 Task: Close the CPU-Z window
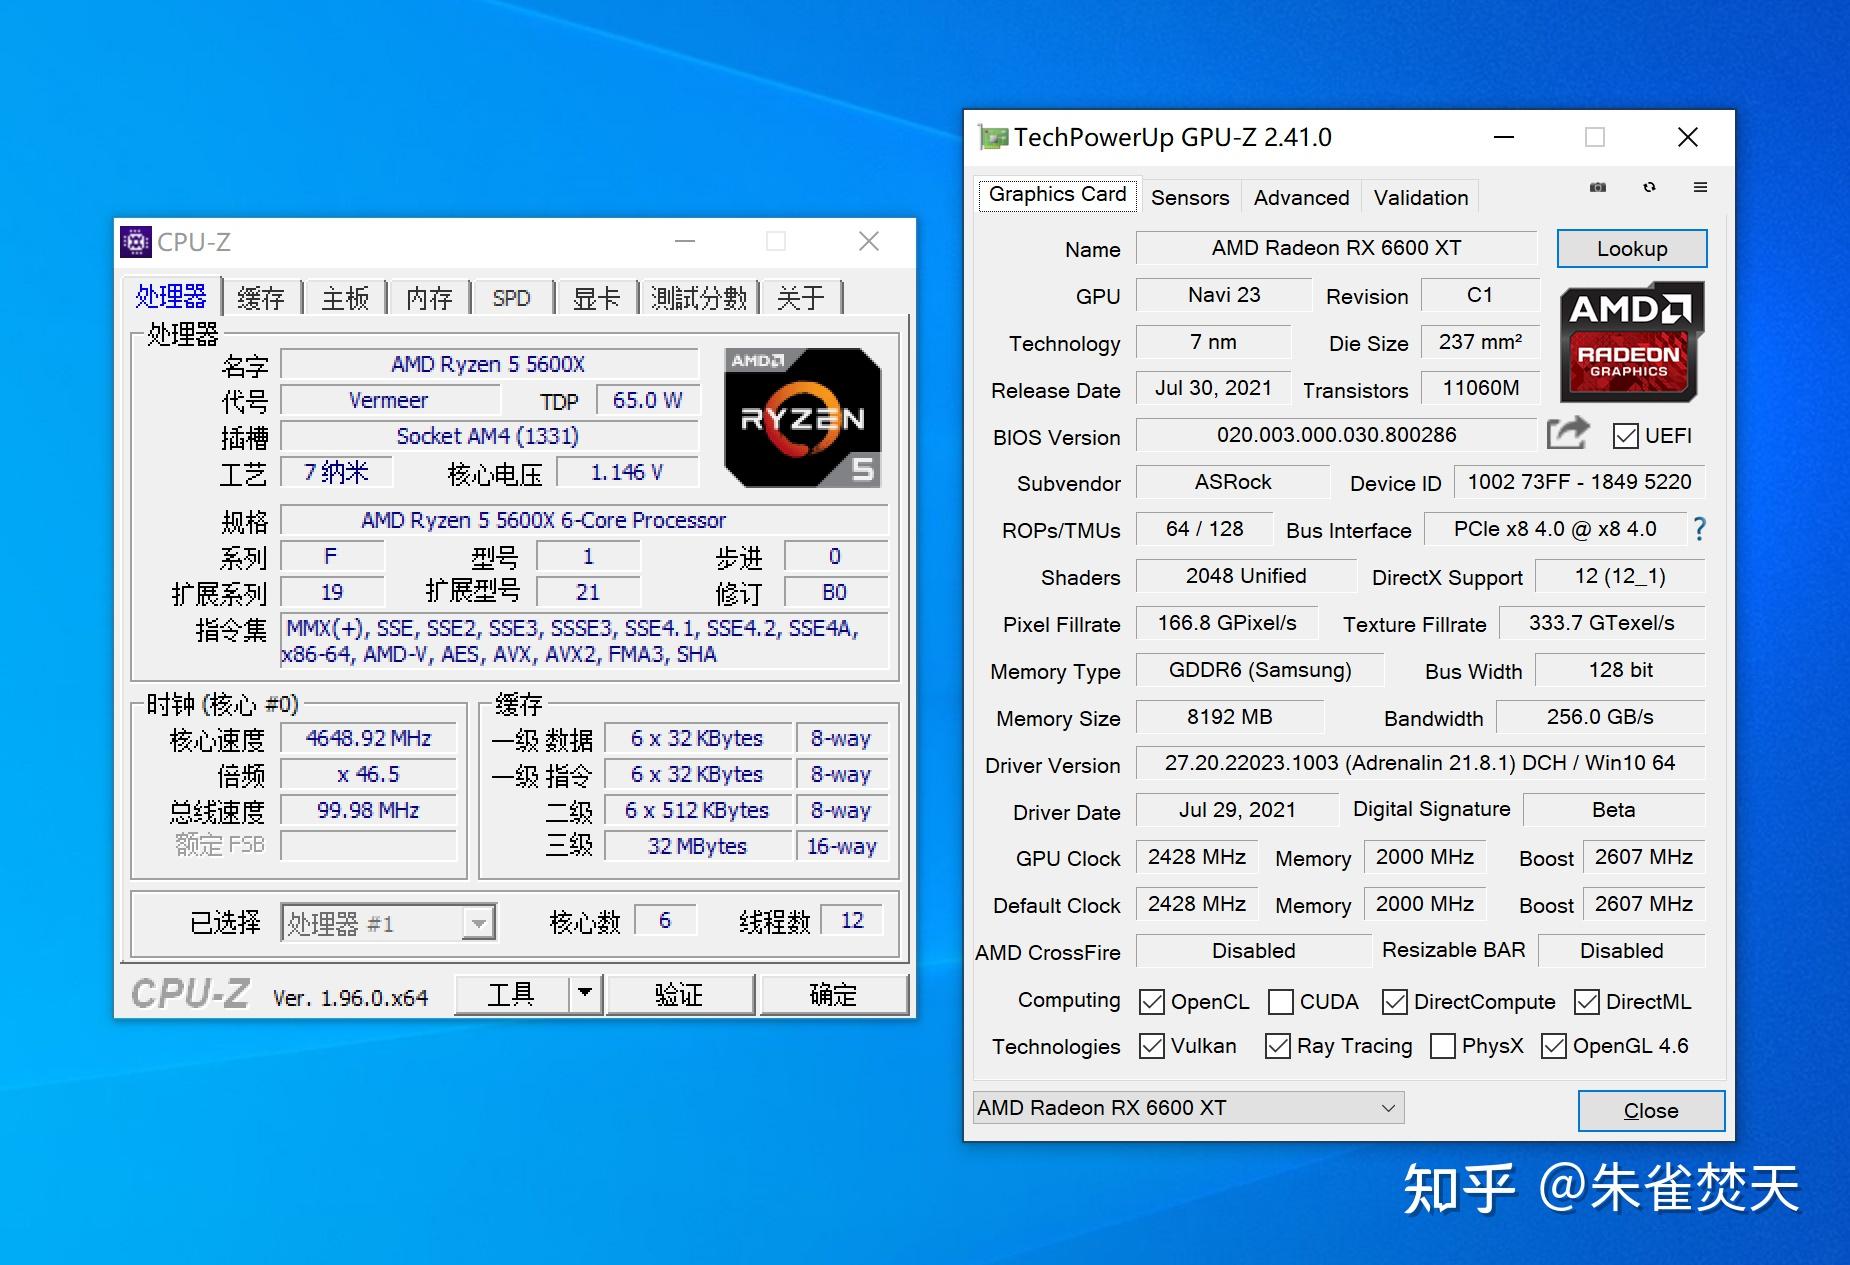point(869,241)
